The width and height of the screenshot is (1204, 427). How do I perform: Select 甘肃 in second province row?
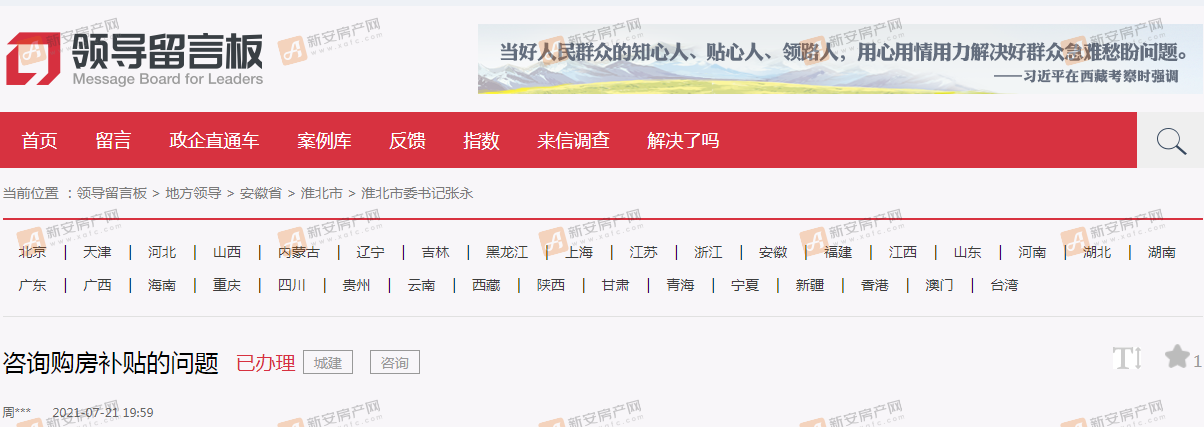[616, 285]
